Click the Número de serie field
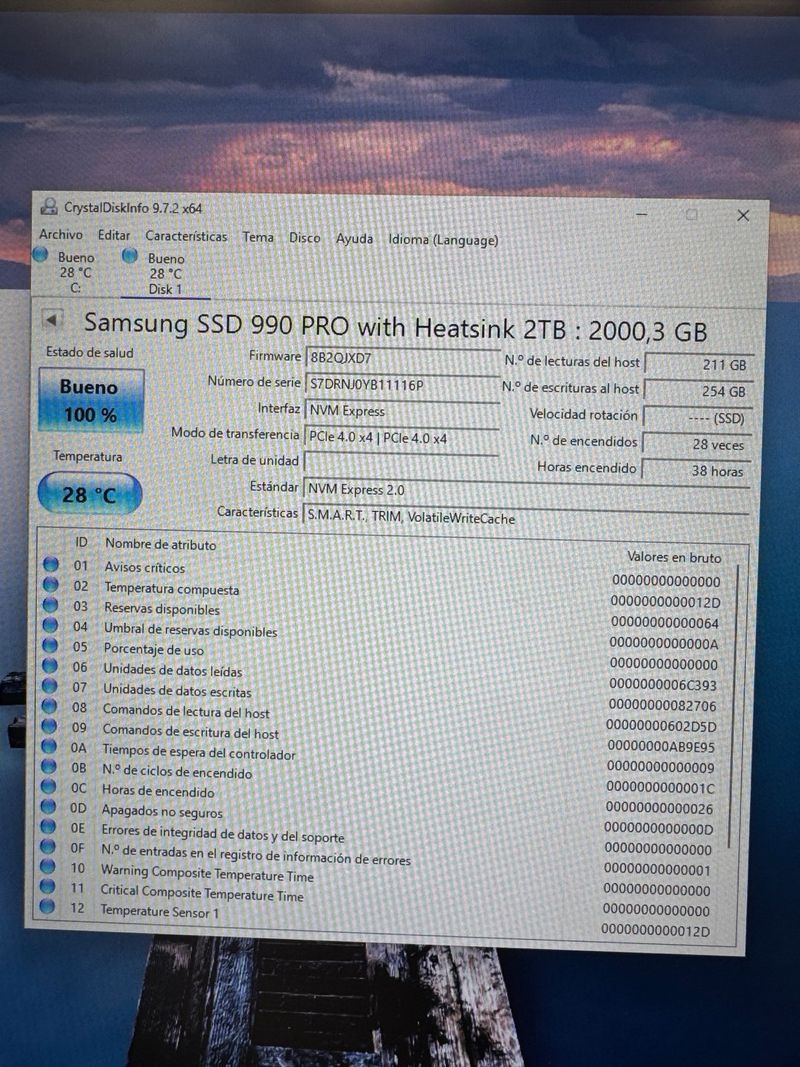 402,385
